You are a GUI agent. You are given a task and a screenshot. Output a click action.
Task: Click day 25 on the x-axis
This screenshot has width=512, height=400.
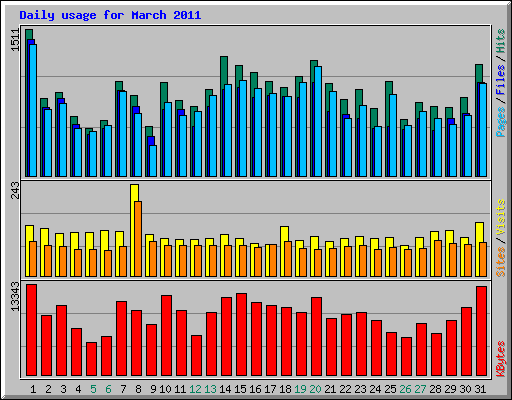coord(390,389)
